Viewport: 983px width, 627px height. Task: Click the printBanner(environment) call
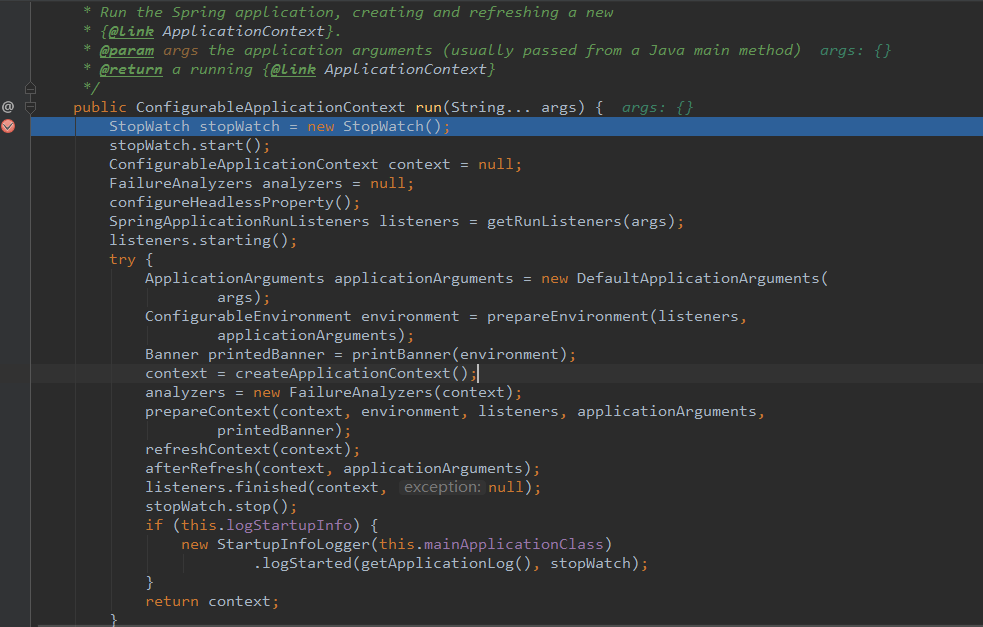coord(459,354)
